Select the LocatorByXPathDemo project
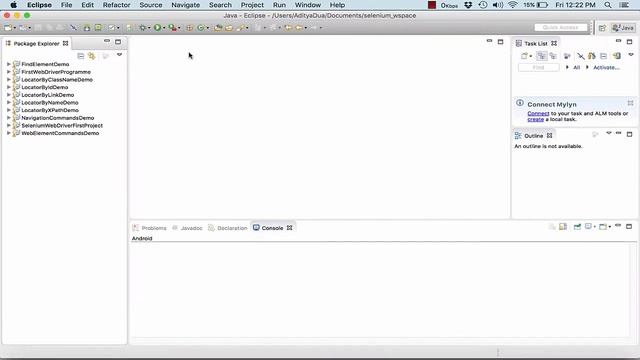This screenshot has height=360, width=640. (x=50, y=110)
